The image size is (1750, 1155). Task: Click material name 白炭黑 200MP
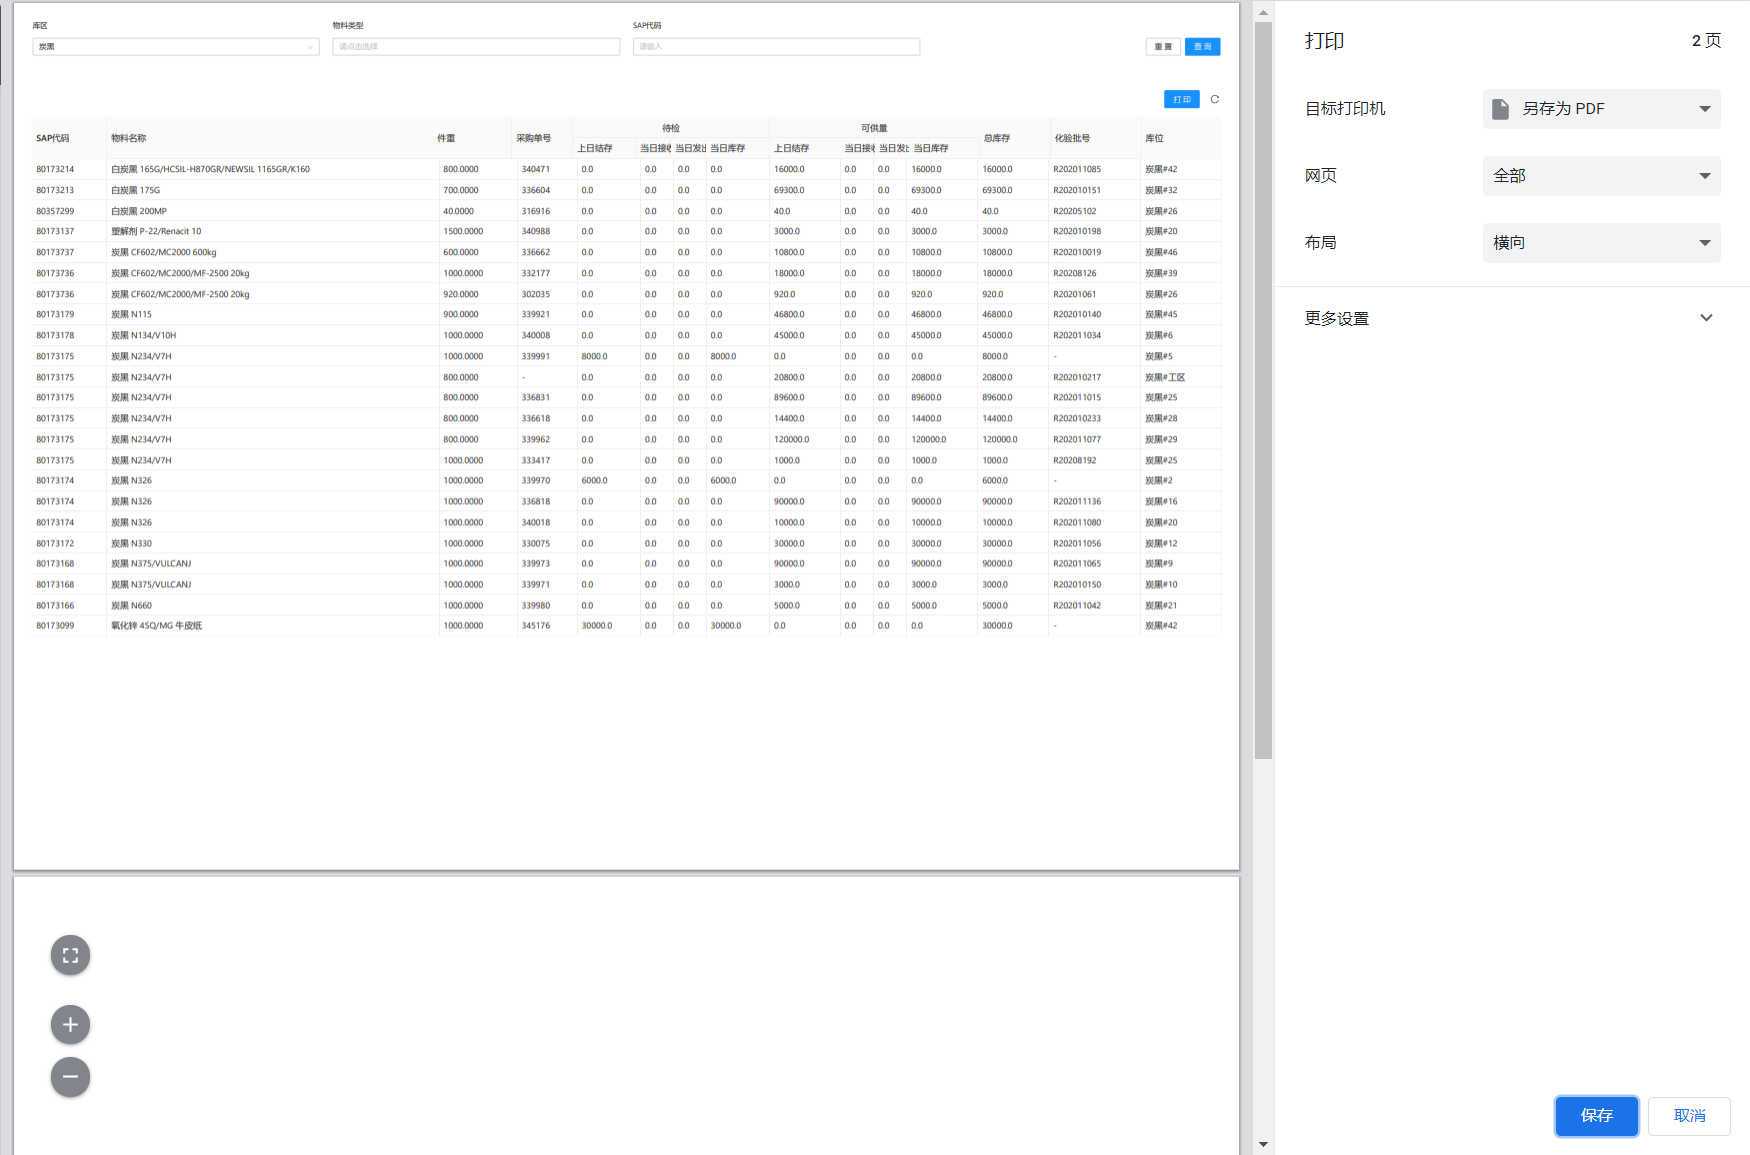(139, 211)
